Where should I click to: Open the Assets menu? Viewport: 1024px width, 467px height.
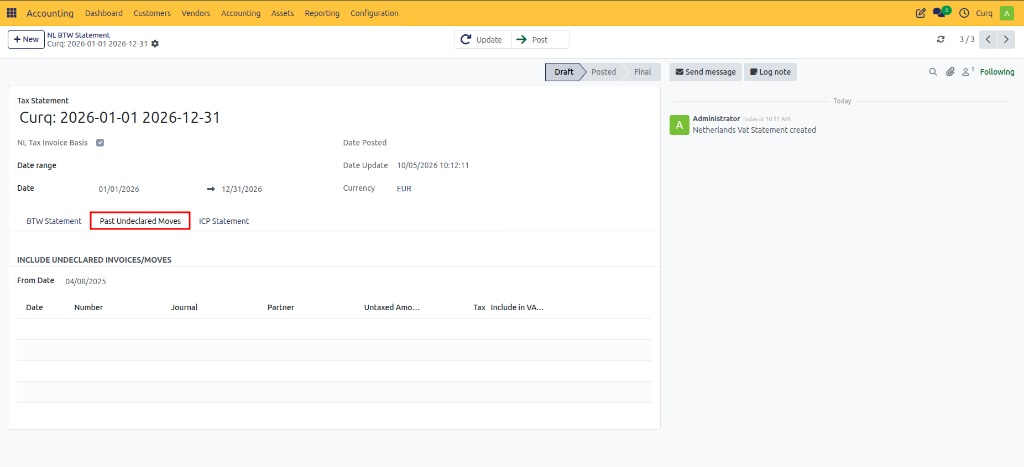point(282,13)
